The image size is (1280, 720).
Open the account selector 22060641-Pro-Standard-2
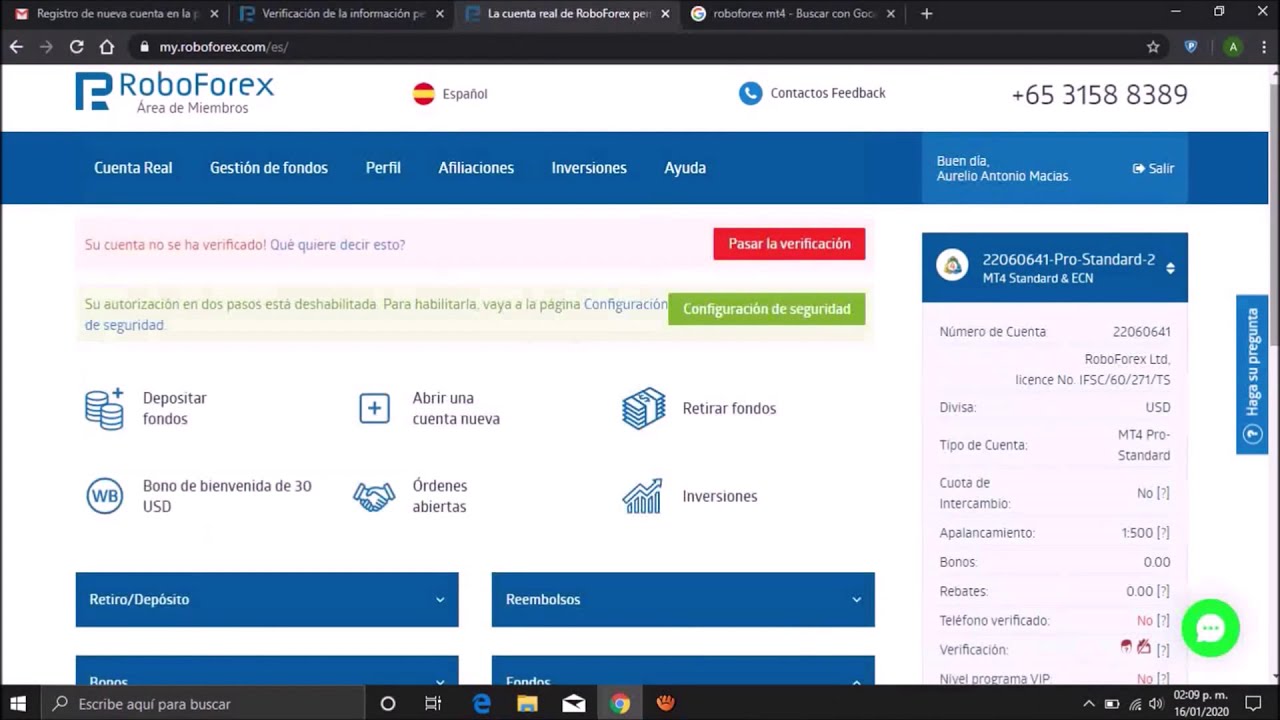click(x=1055, y=268)
